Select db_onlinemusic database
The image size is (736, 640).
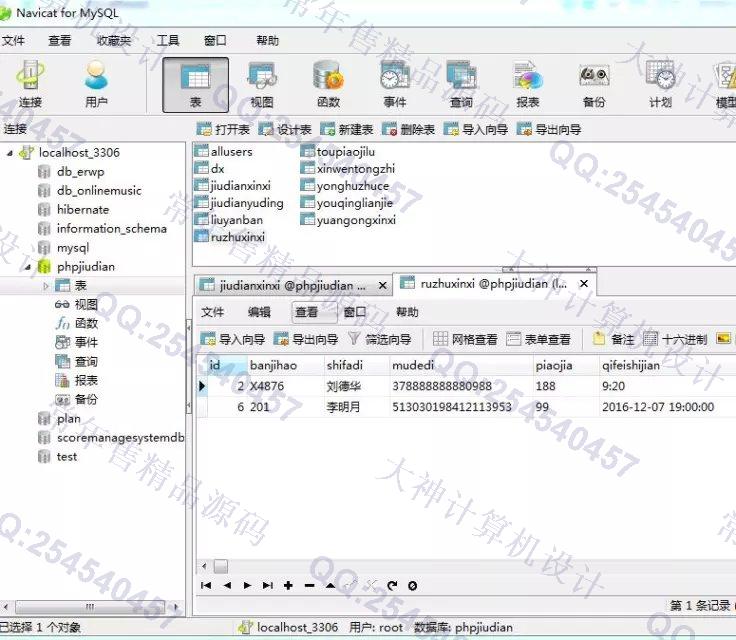[x=99, y=191]
